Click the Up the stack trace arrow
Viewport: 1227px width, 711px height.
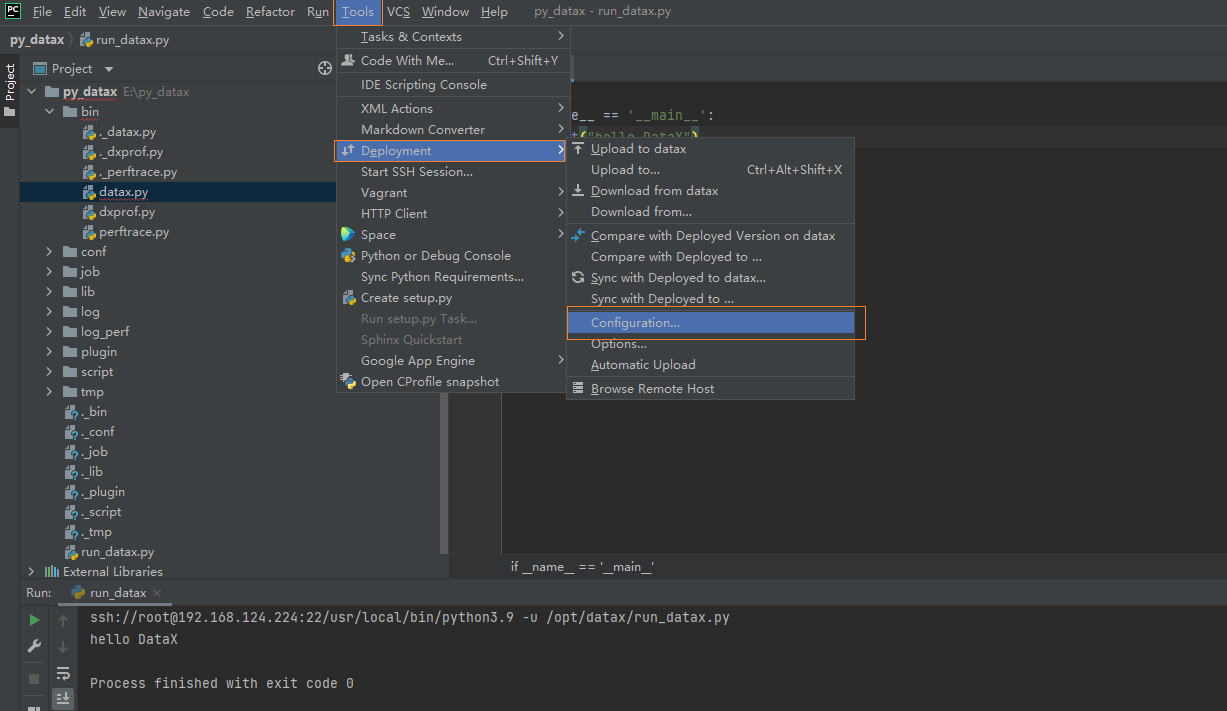63,620
